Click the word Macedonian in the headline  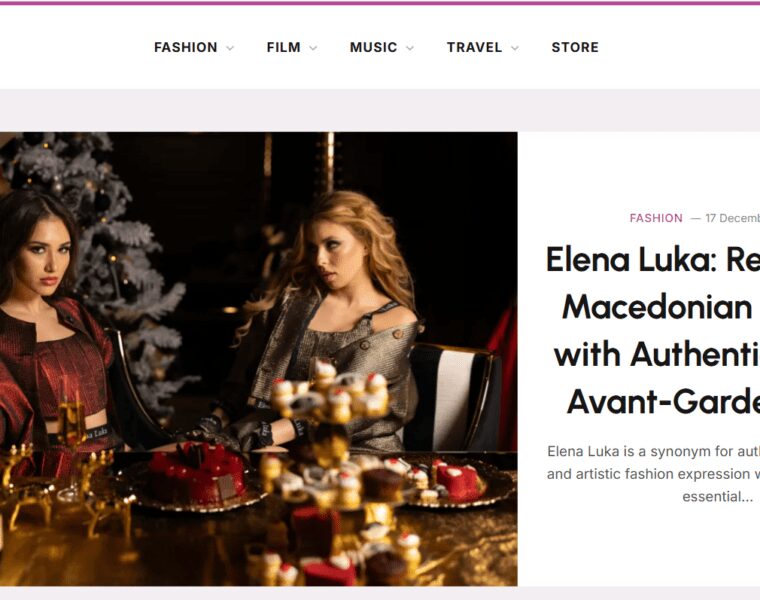click(657, 308)
